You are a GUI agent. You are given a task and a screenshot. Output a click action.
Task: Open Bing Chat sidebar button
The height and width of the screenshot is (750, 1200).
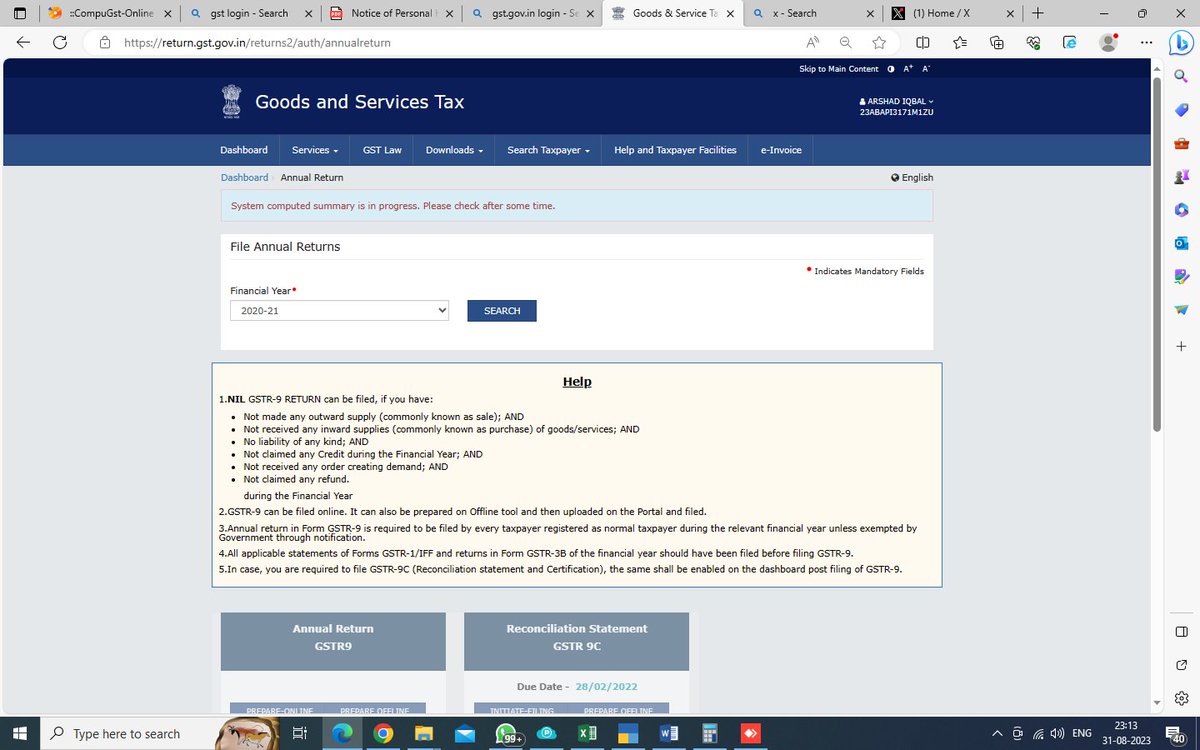(x=1181, y=43)
